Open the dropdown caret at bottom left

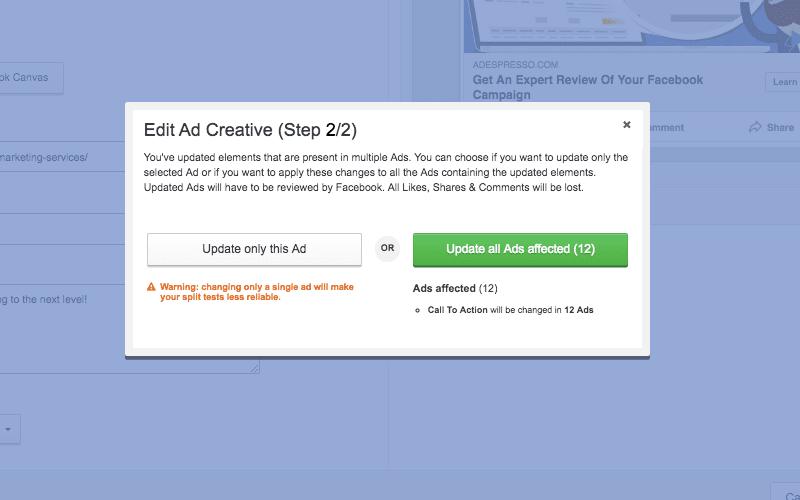[8, 429]
